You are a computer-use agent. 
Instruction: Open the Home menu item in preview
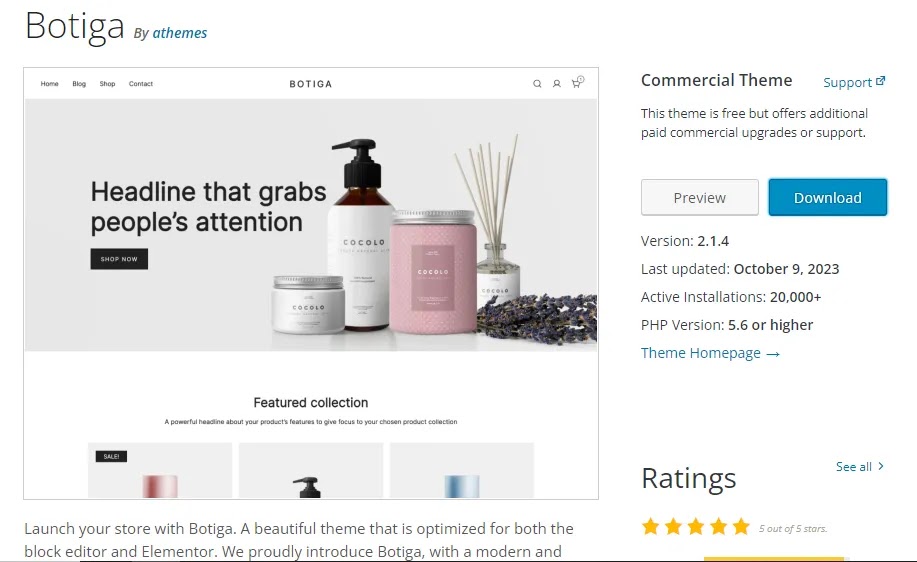50,84
